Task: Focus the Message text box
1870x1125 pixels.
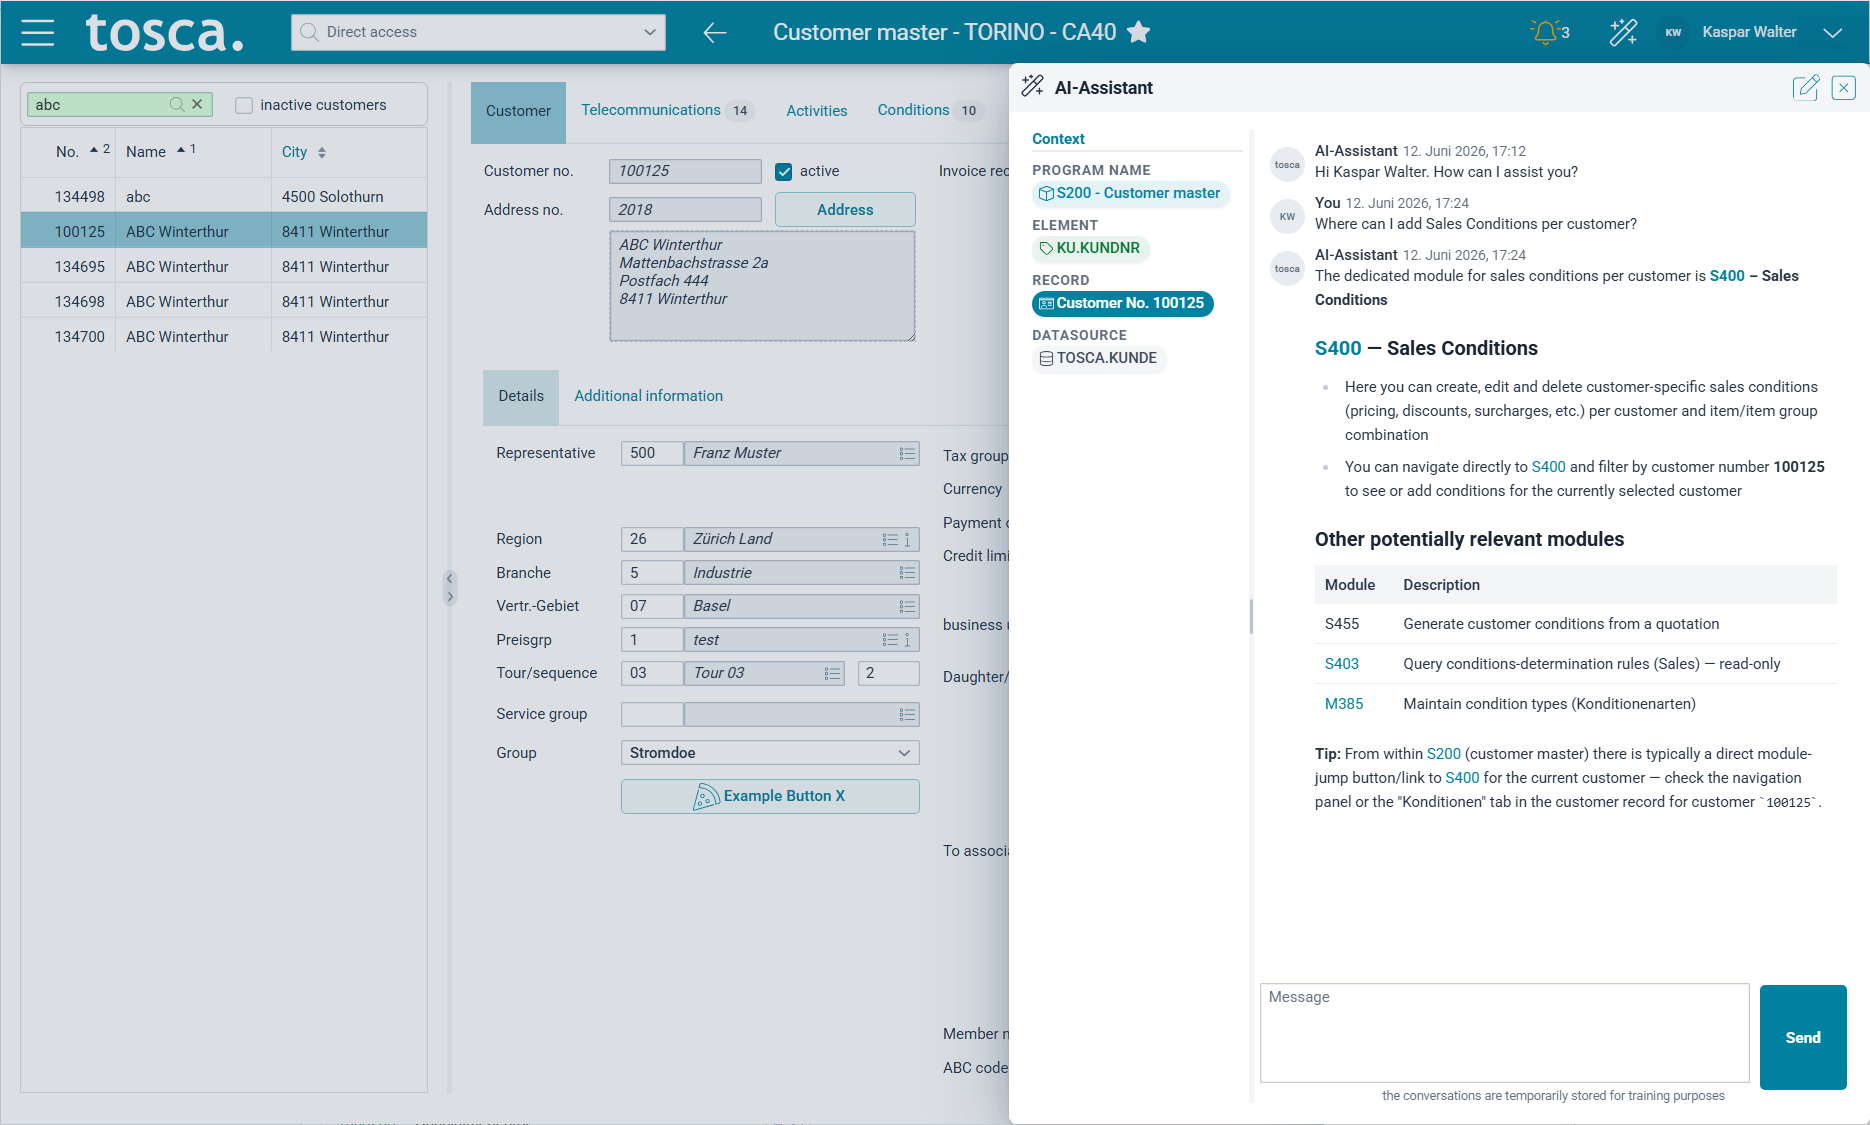Action: click(1504, 1033)
